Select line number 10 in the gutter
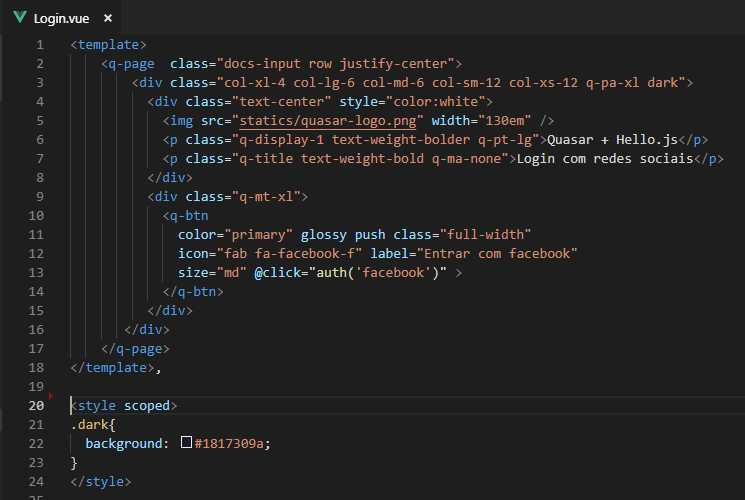Screen dimensions: 745x500 (36, 215)
